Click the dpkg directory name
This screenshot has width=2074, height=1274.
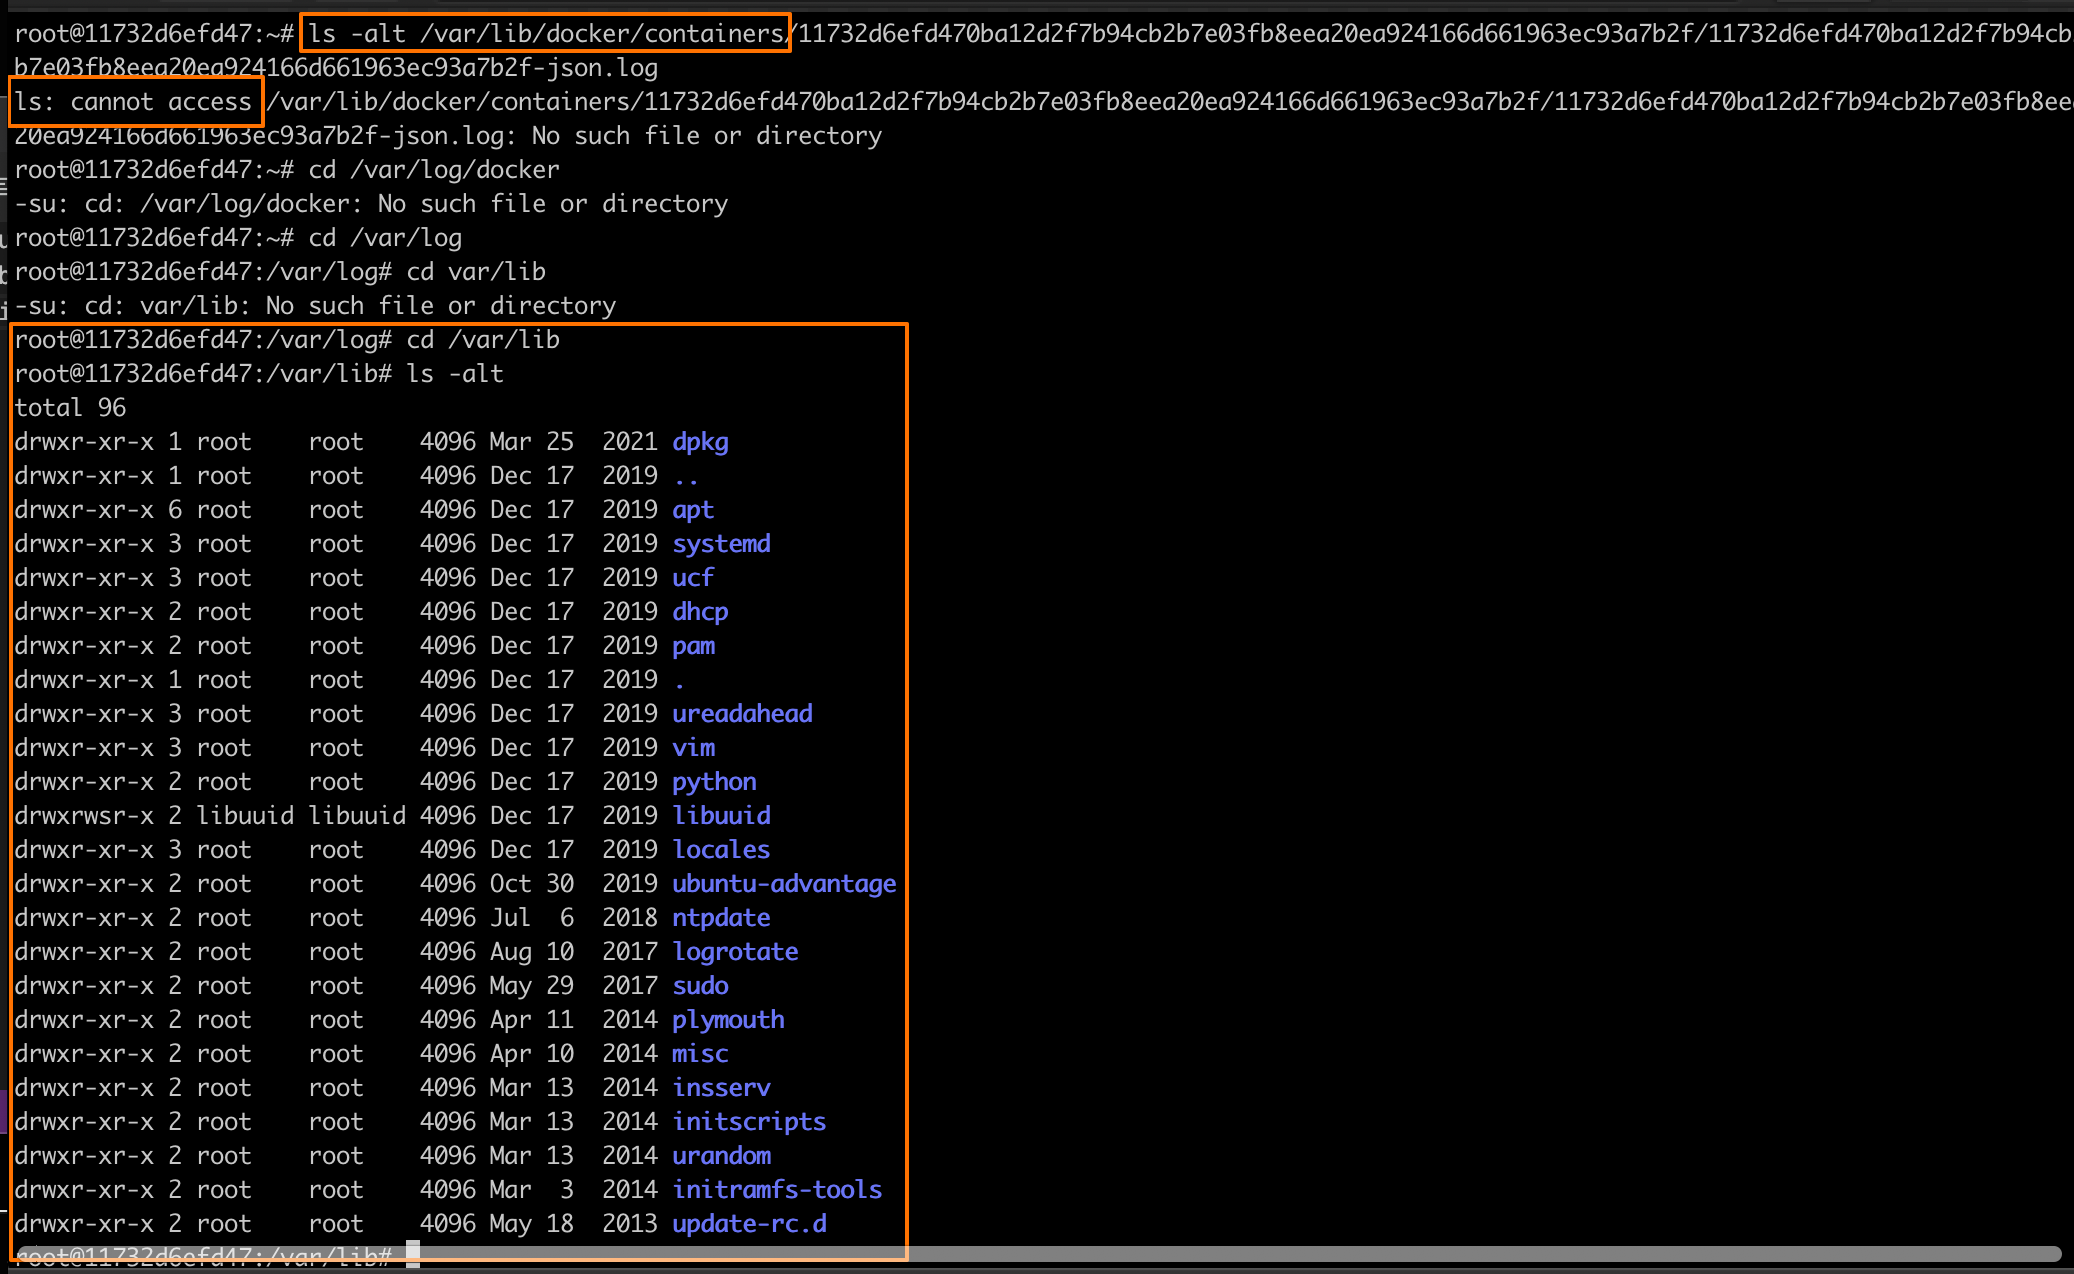700,442
